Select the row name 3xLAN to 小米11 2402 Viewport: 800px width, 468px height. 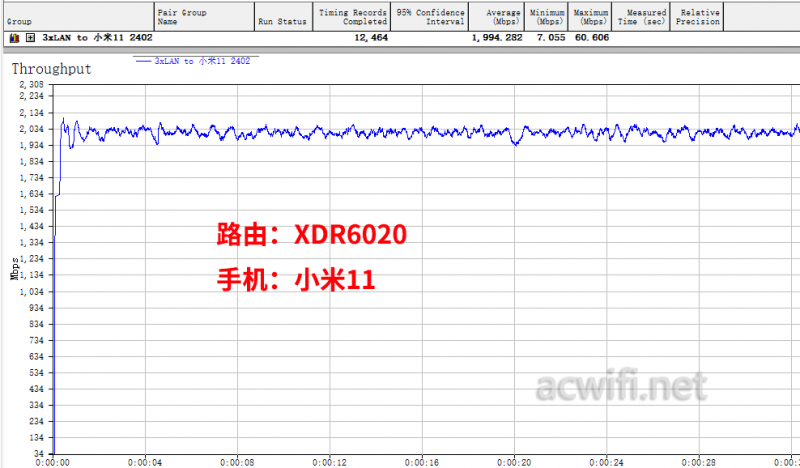click(x=97, y=38)
